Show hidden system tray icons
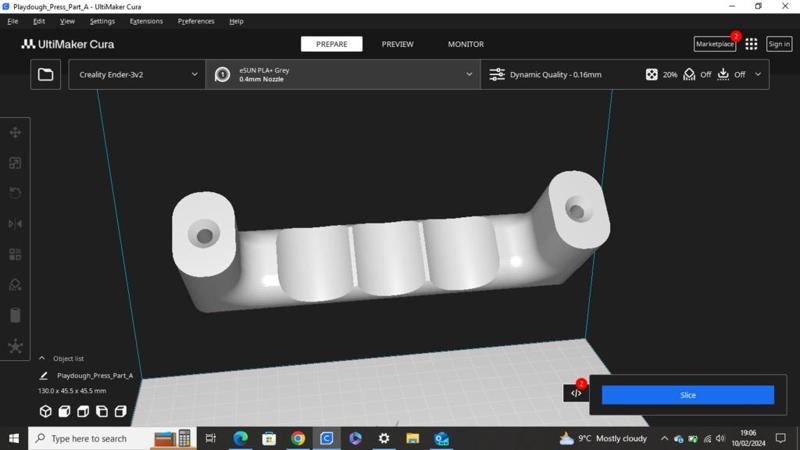The image size is (800, 450). click(x=664, y=438)
